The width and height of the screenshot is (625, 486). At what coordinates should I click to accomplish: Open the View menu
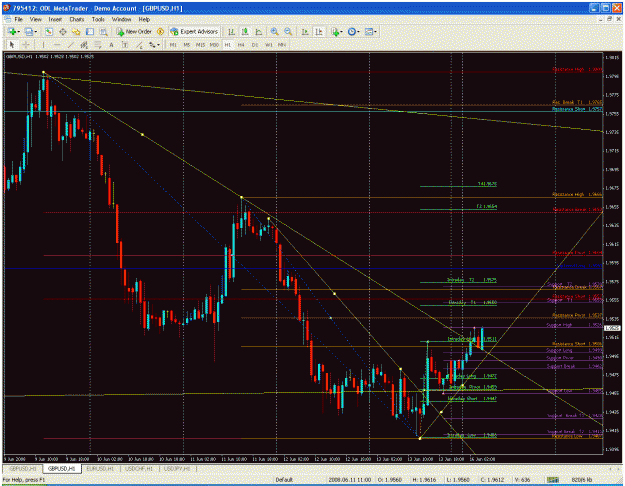tap(35, 19)
